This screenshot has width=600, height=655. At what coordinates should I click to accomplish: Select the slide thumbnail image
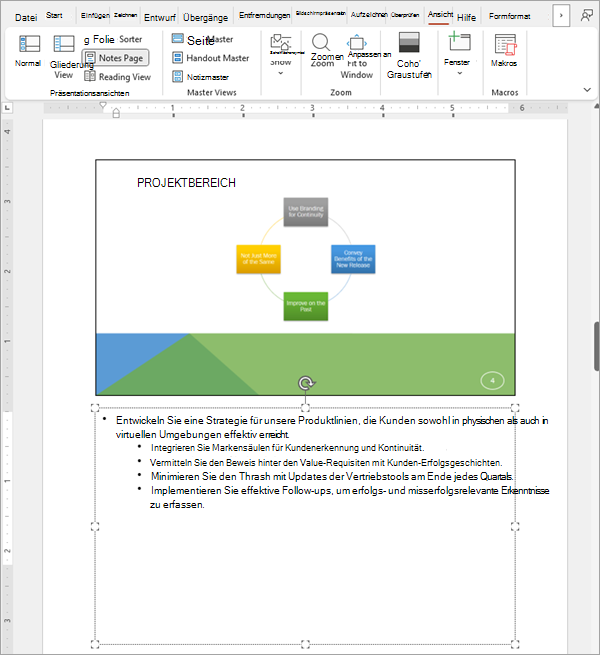pos(305,277)
